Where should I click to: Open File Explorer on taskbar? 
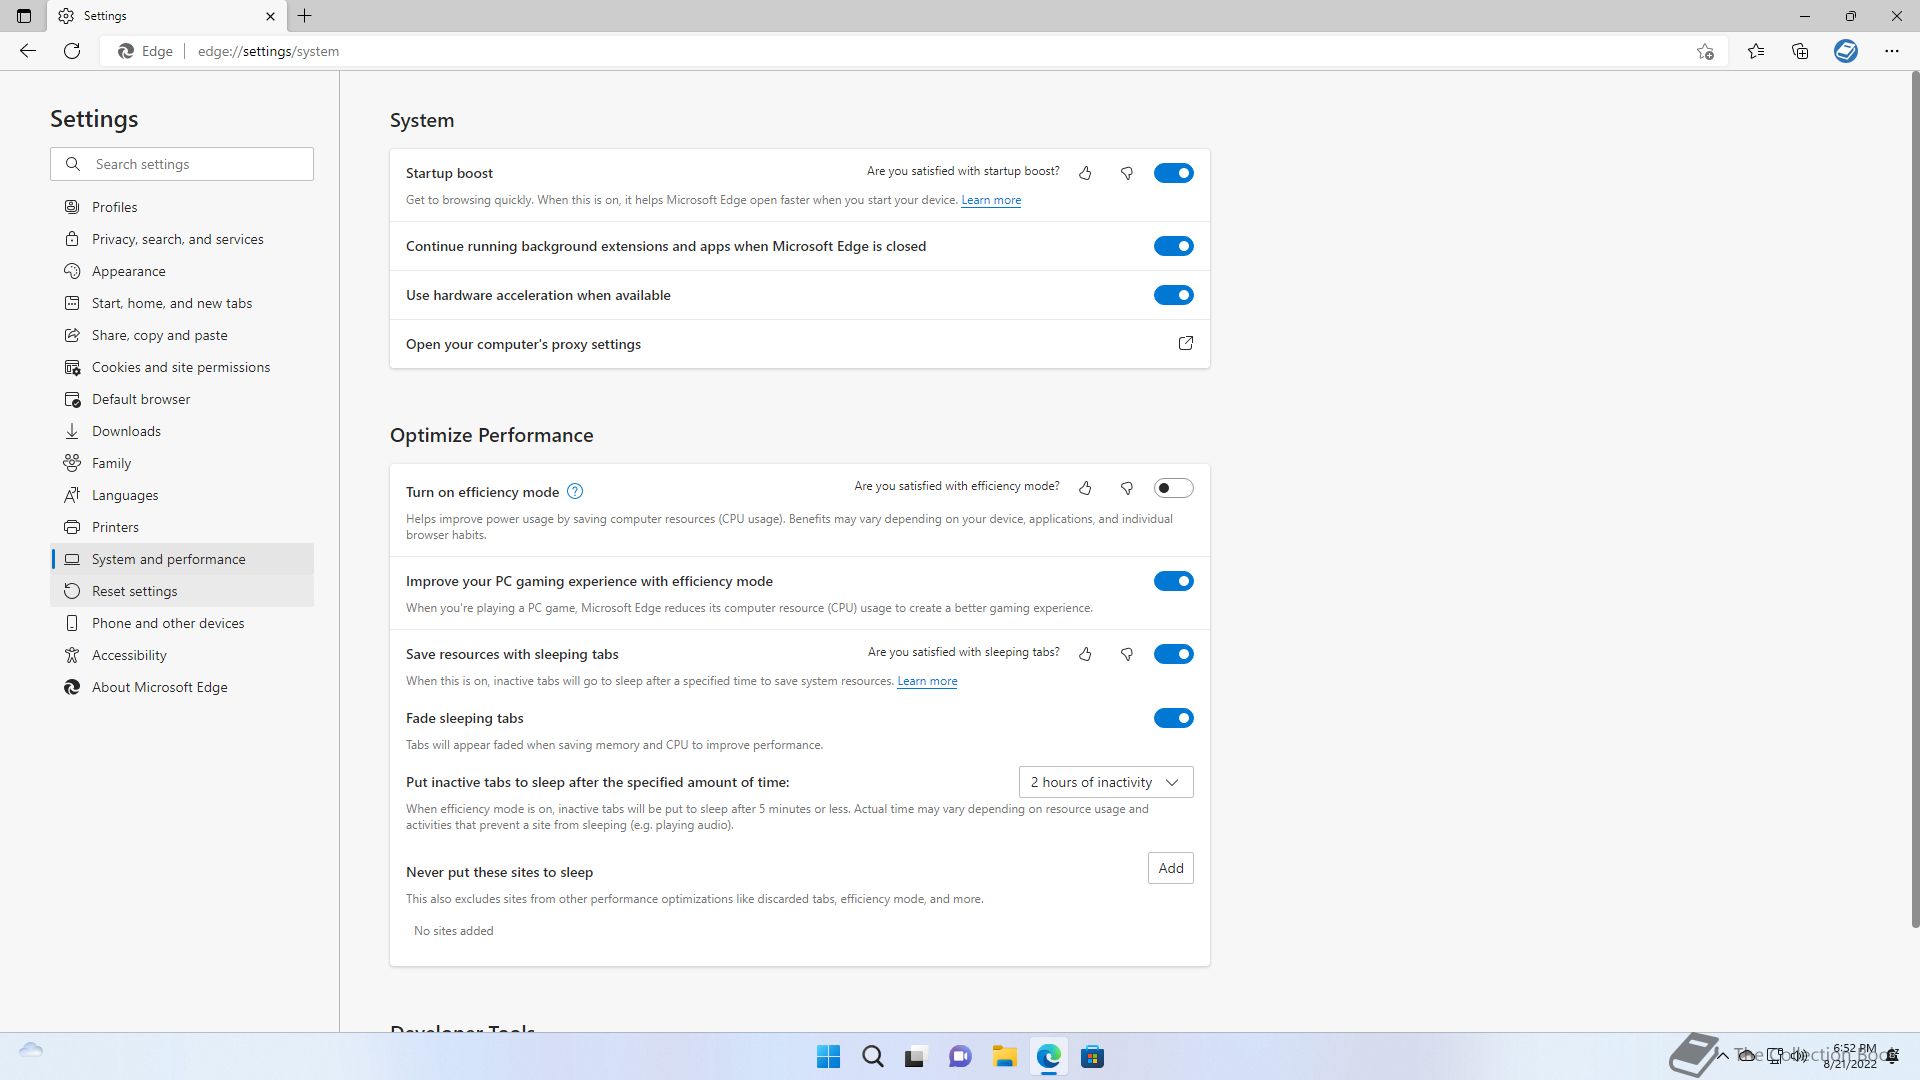[x=1005, y=1057]
